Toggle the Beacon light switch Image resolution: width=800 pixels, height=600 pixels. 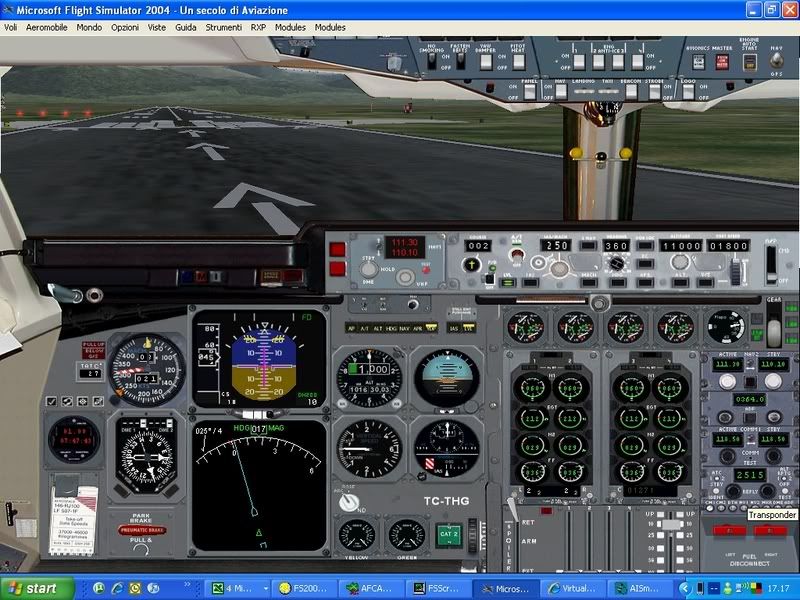[x=632, y=92]
